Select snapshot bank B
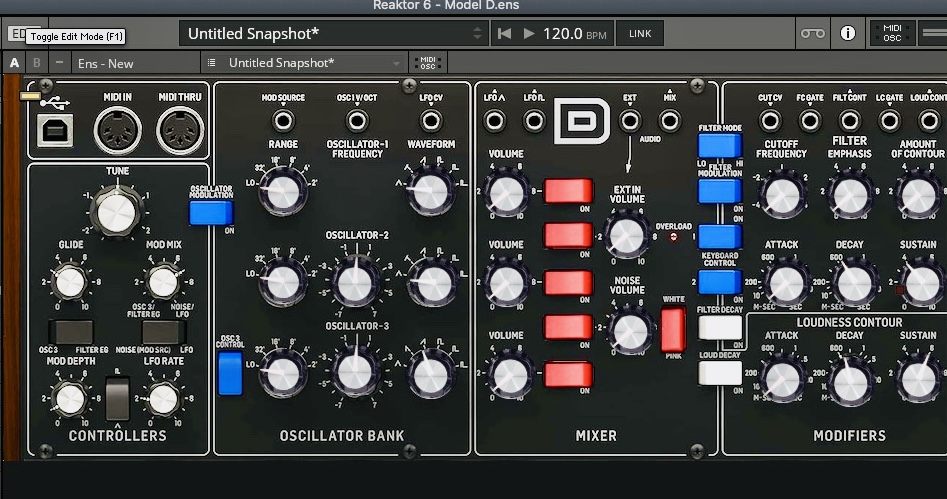 click(37, 63)
